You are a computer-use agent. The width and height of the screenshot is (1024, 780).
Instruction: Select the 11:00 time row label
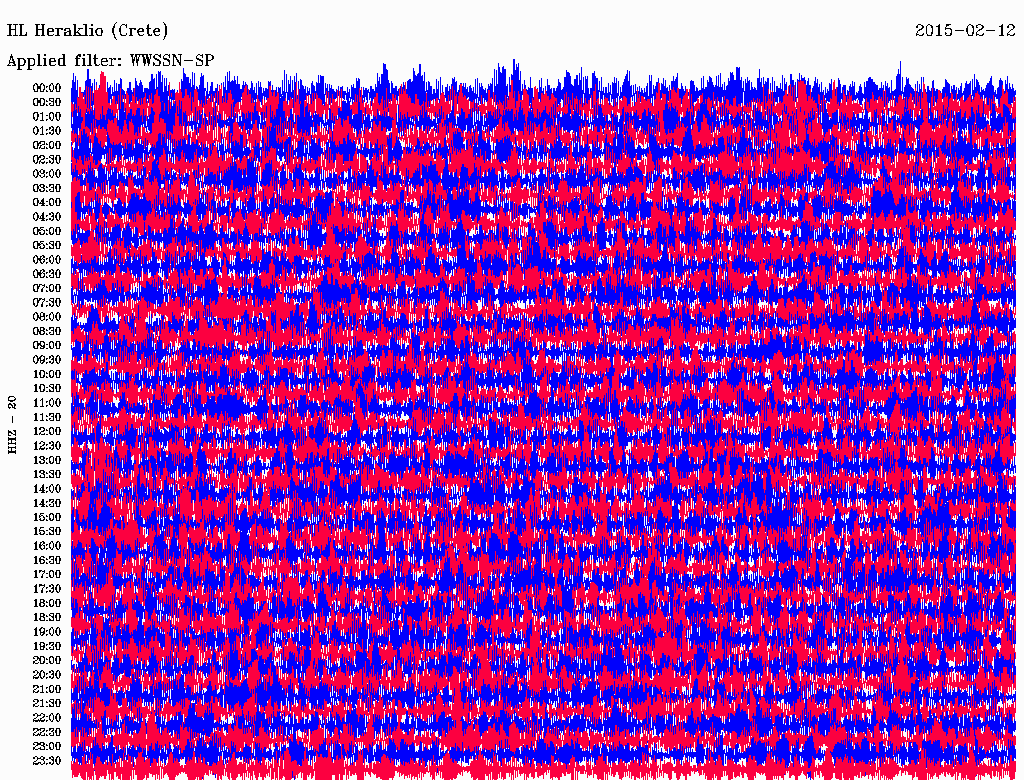[47, 403]
